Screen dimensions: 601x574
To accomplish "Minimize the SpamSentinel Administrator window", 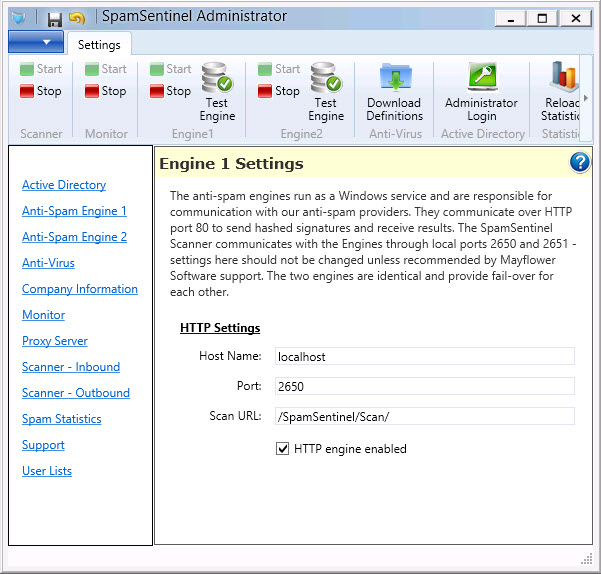I will click(x=511, y=18).
